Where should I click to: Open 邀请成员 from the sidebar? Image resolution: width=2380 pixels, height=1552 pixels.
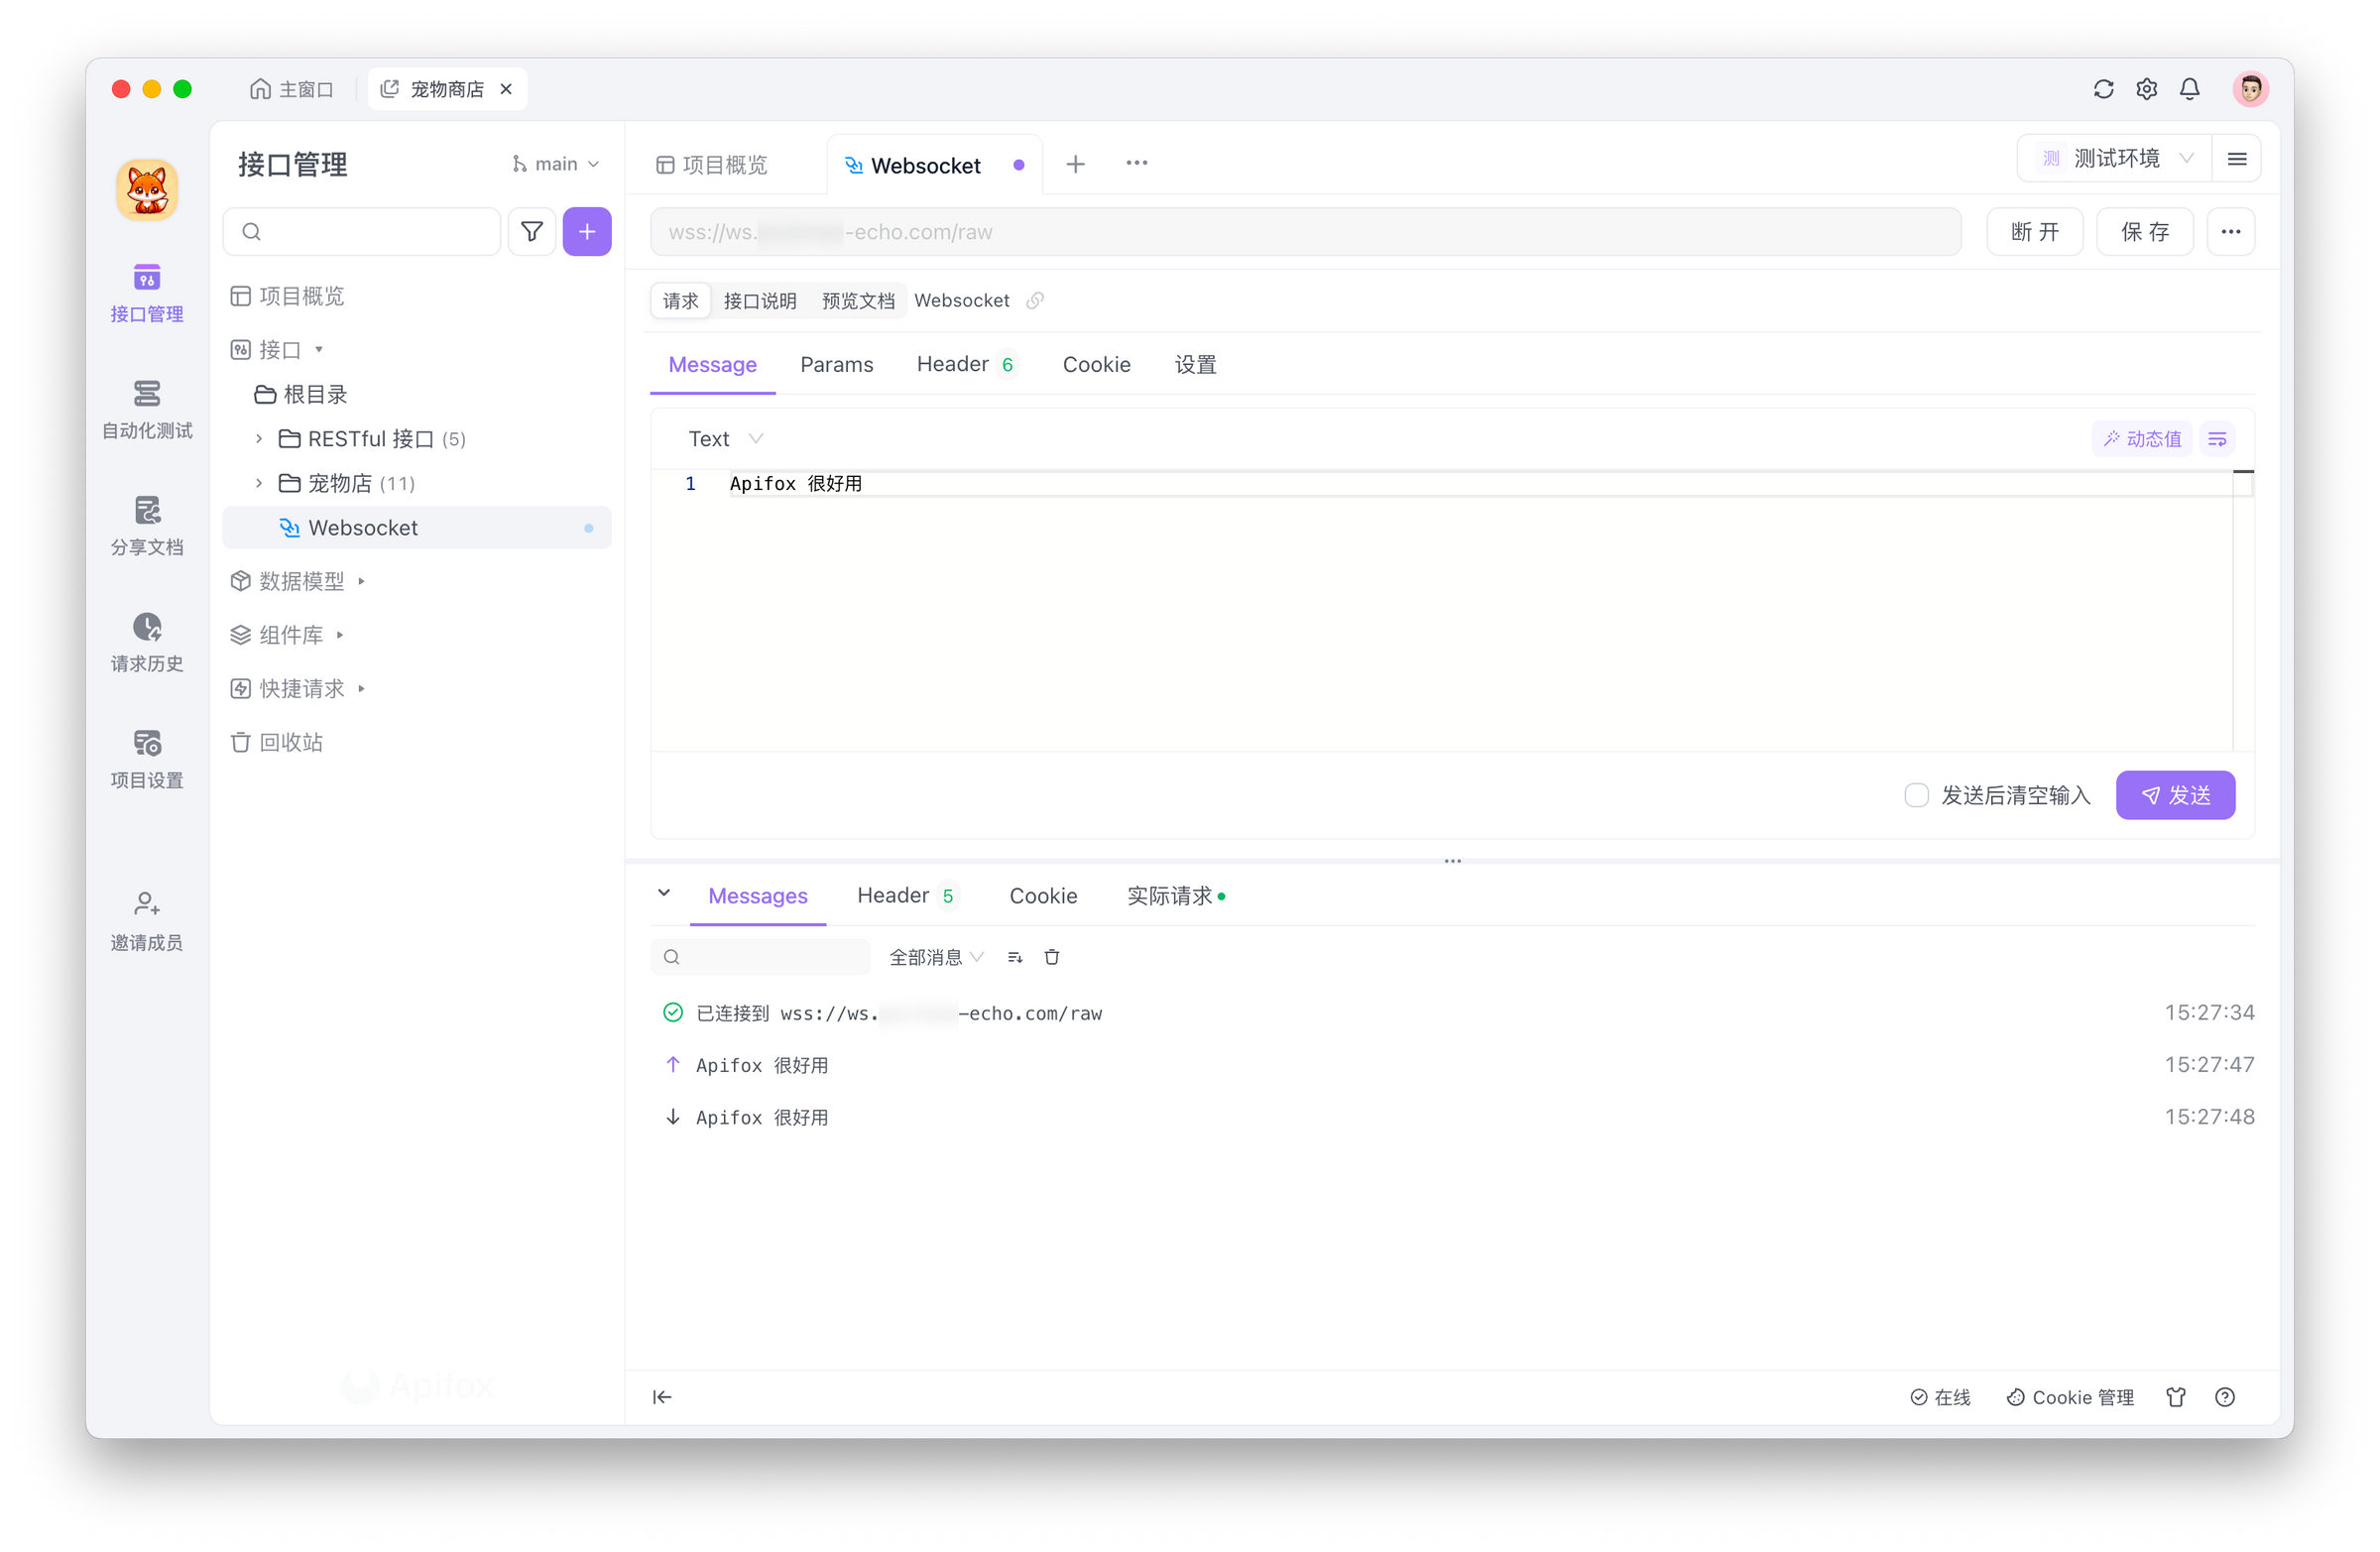pyautogui.click(x=146, y=920)
